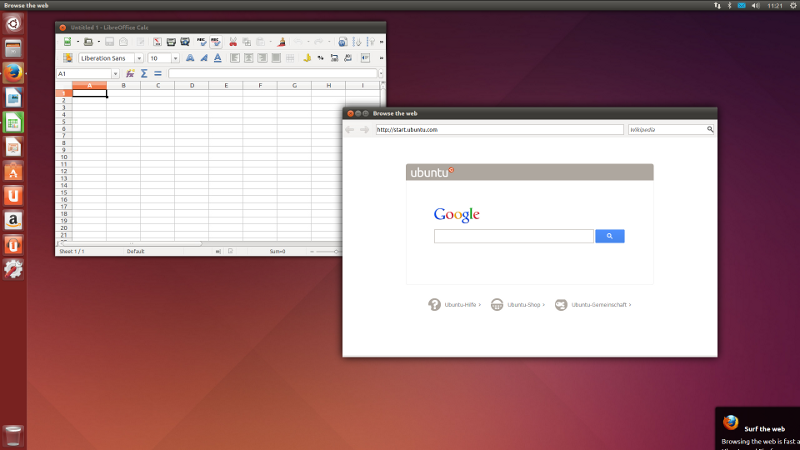This screenshot has height=450, width=800.
Task: Click the Clone Formatting paintbrush icon
Action: point(282,42)
